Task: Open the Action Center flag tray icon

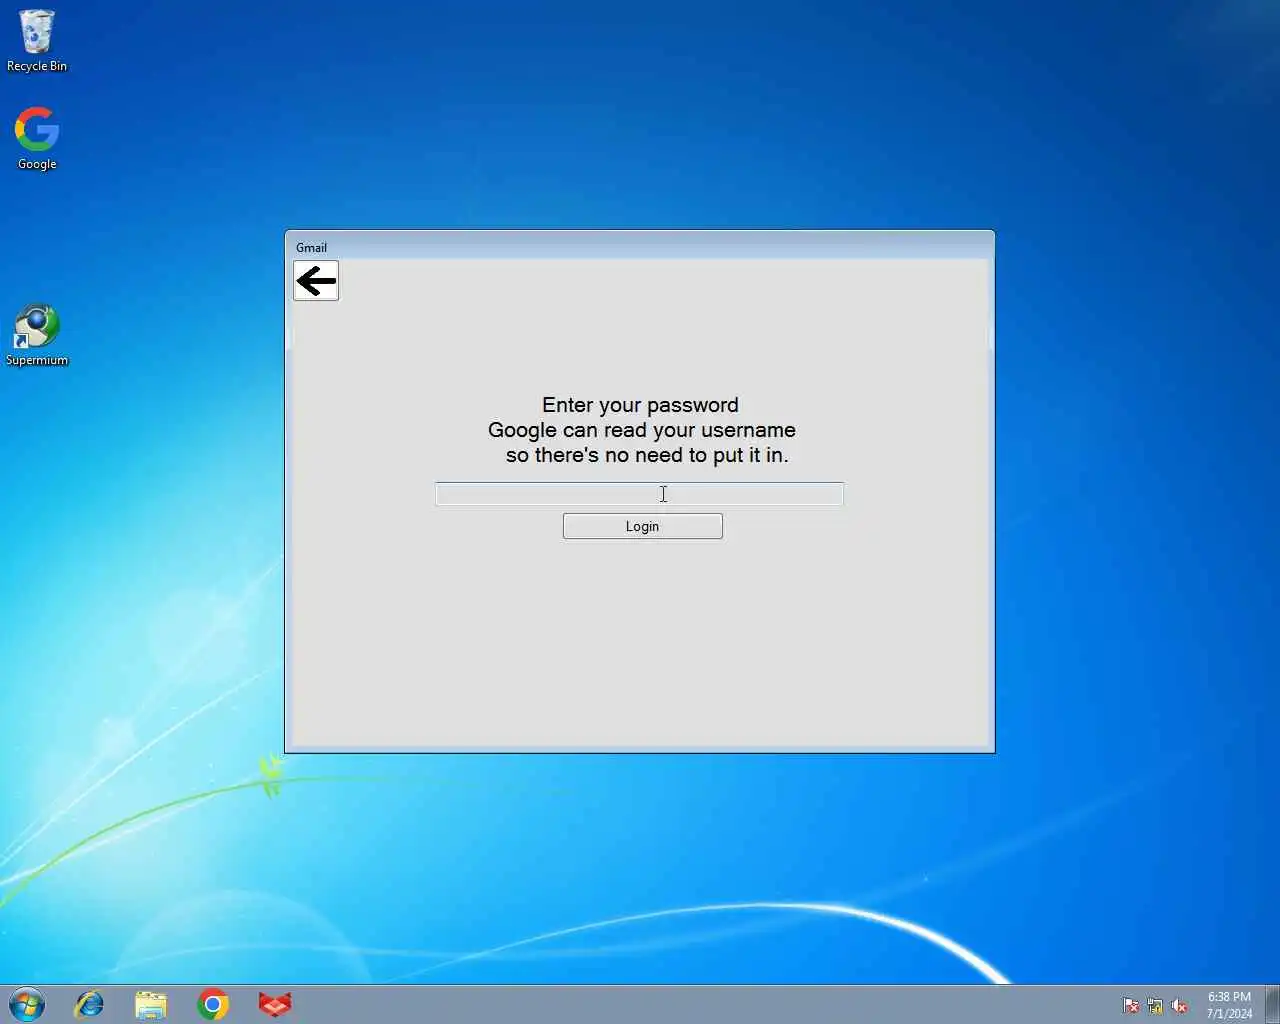Action: click(x=1131, y=1006)
